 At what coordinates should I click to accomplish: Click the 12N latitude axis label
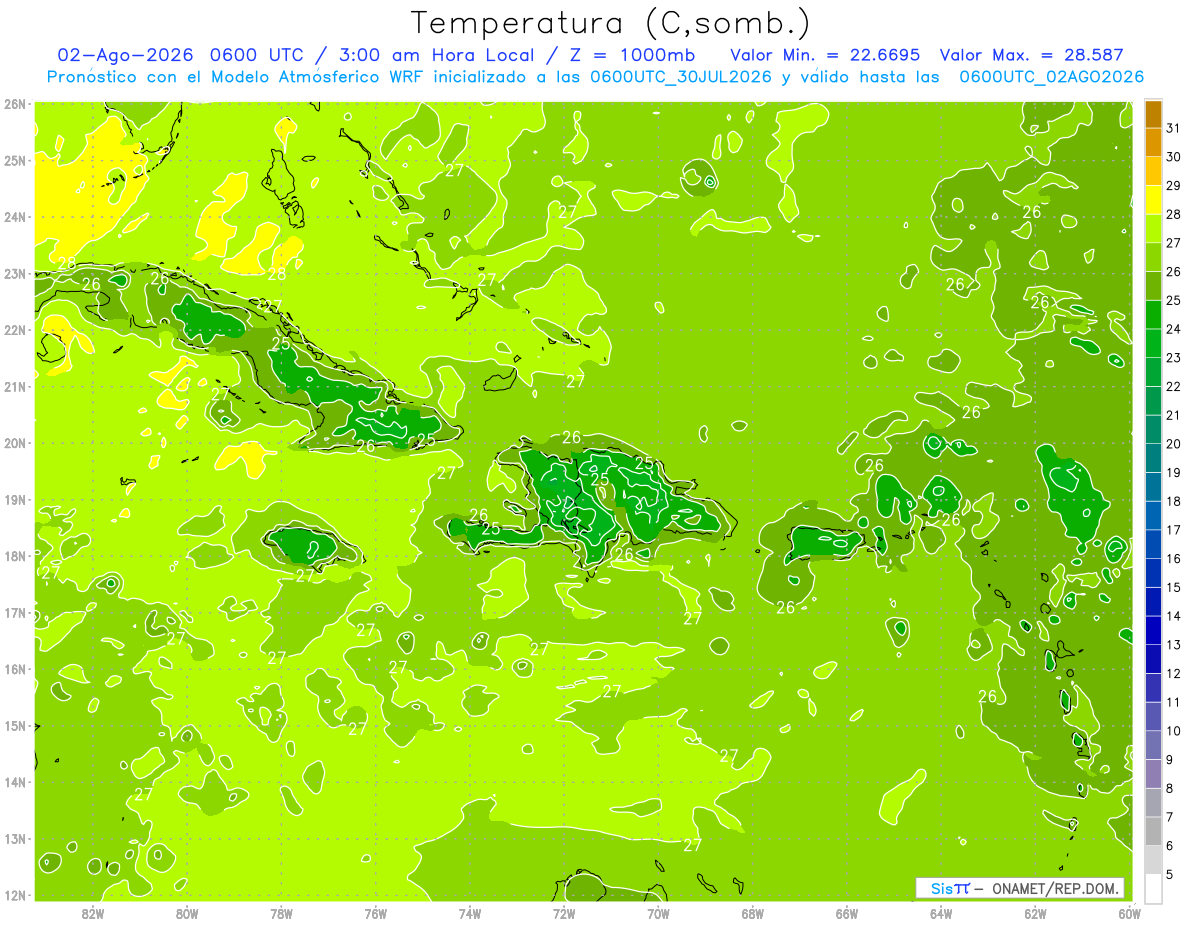coord(15,895)
